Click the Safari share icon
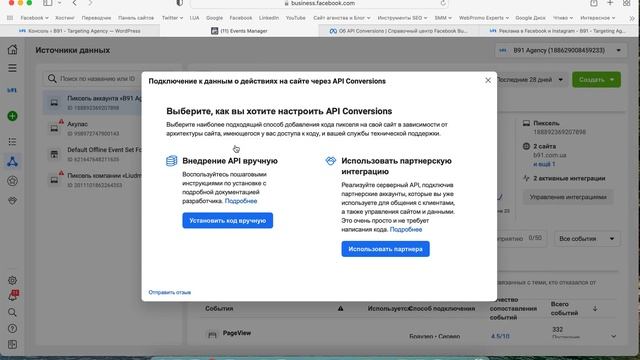Viewport: 640px width, 360px height. (x=593, y=3)
